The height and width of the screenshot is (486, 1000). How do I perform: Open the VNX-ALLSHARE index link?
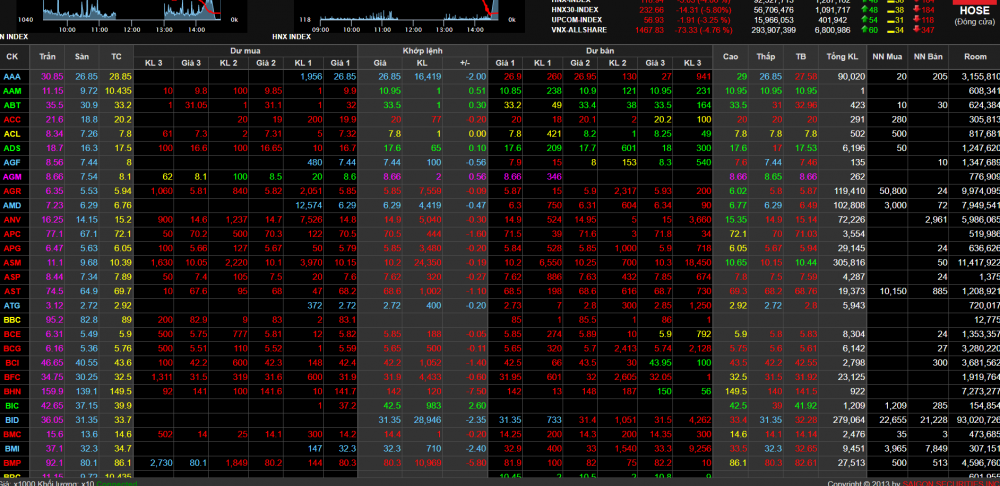[579, 30]
